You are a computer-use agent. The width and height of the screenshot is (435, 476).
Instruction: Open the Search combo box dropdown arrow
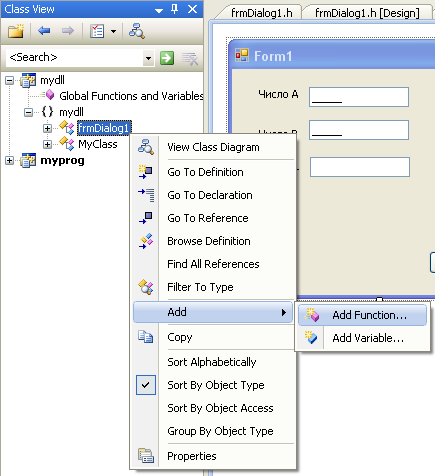pos(148,58)
